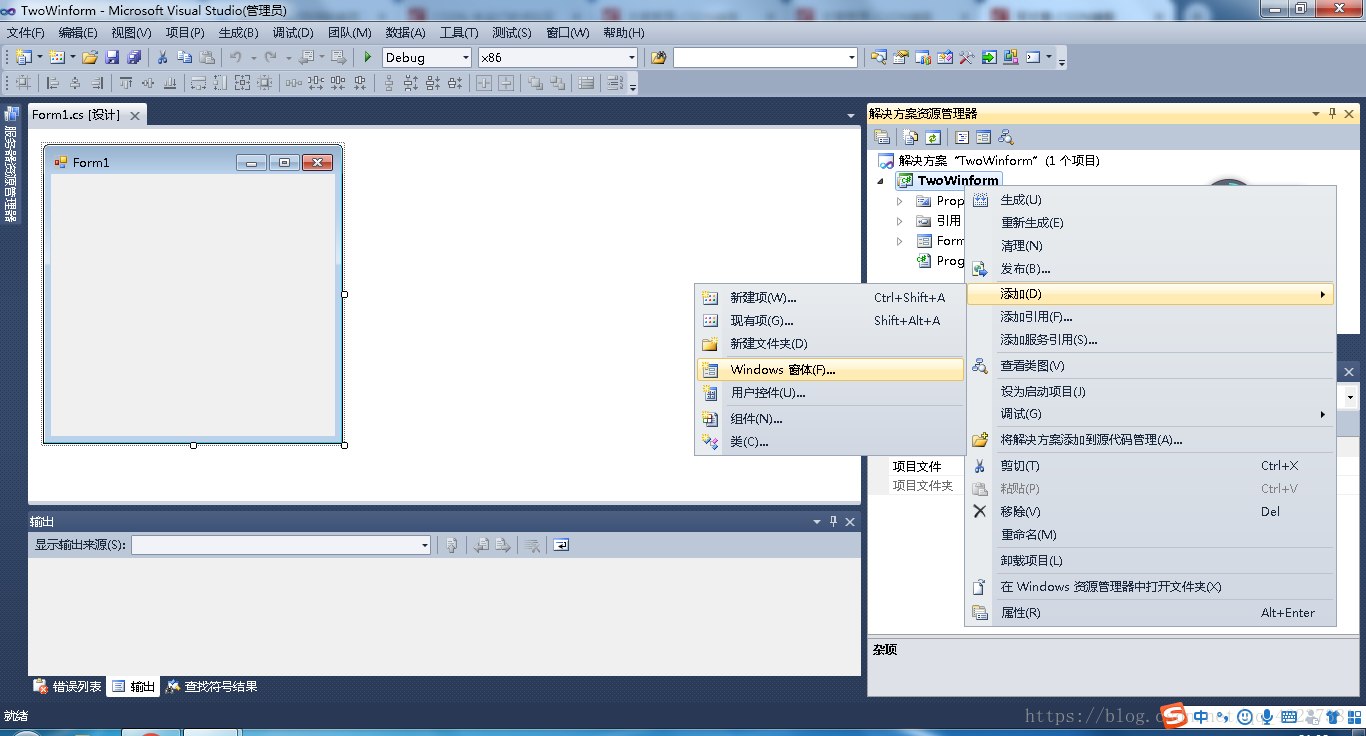Open the Find combo box dropdown
This screenshot has width=1366, height=736.
(852, 58)
